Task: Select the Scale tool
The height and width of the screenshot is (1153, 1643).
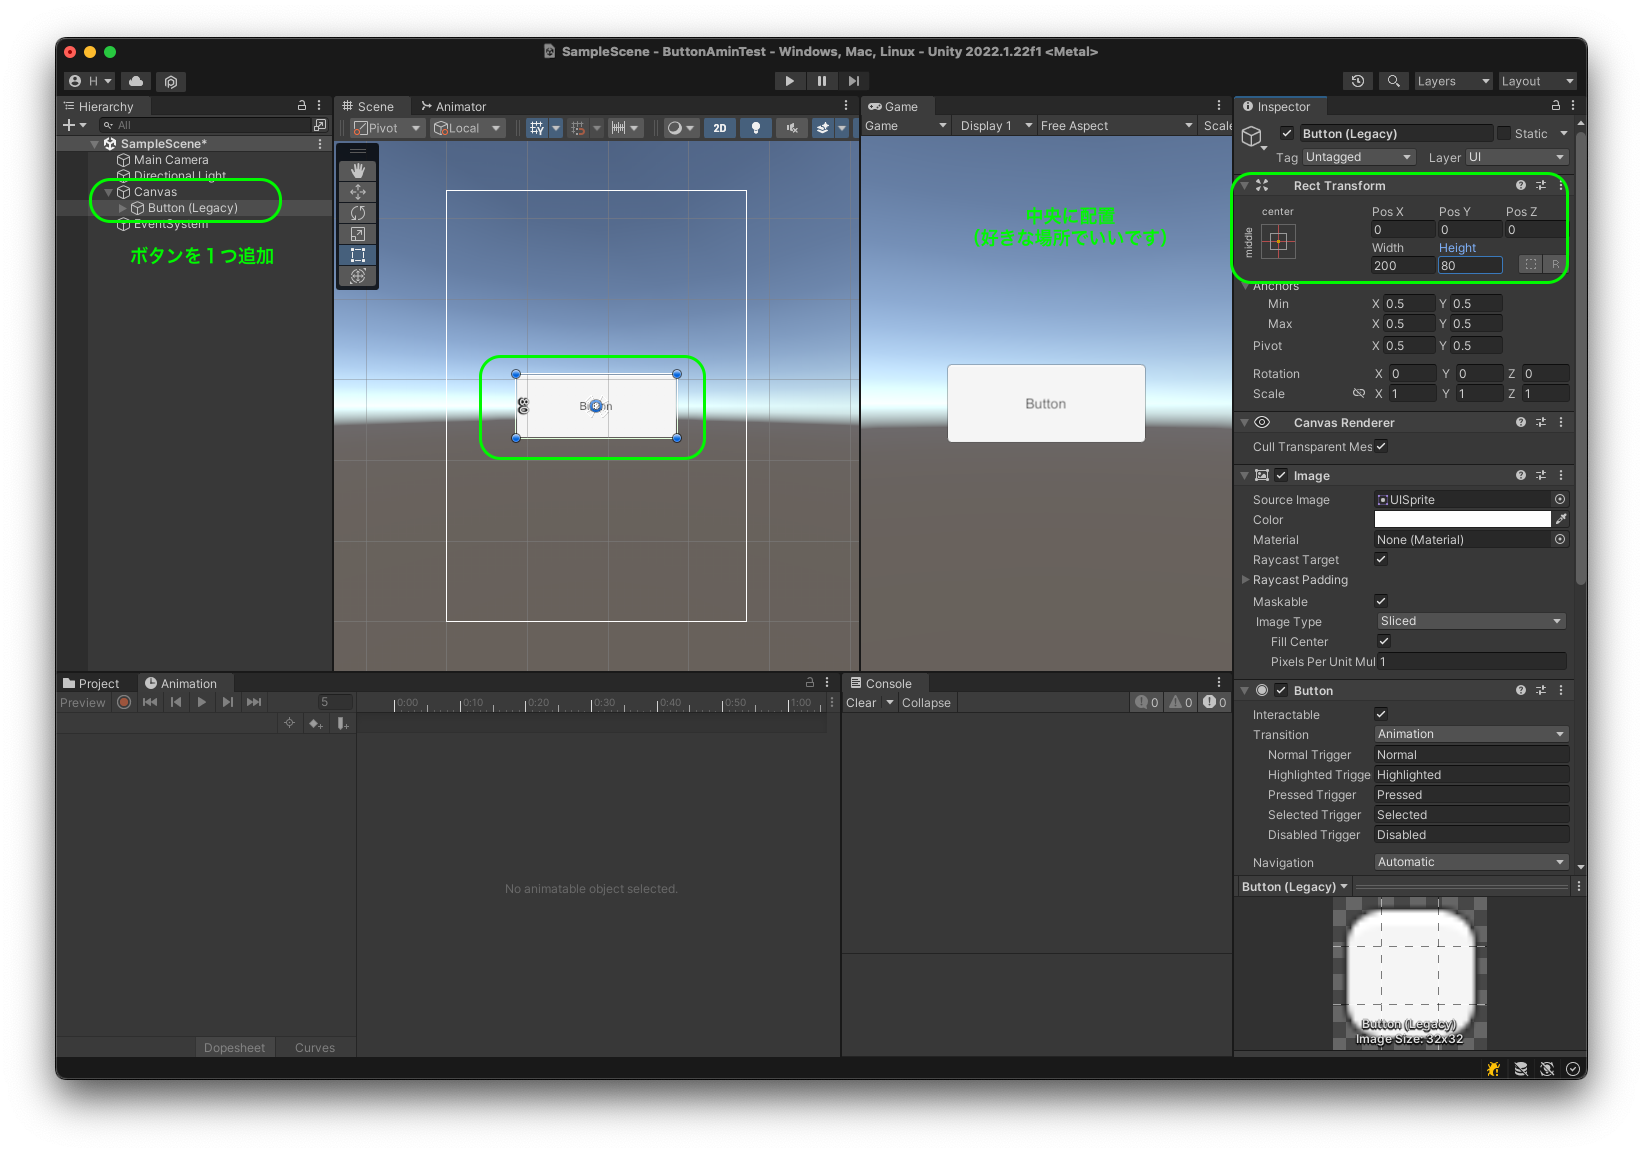Action: pos(358,233)
